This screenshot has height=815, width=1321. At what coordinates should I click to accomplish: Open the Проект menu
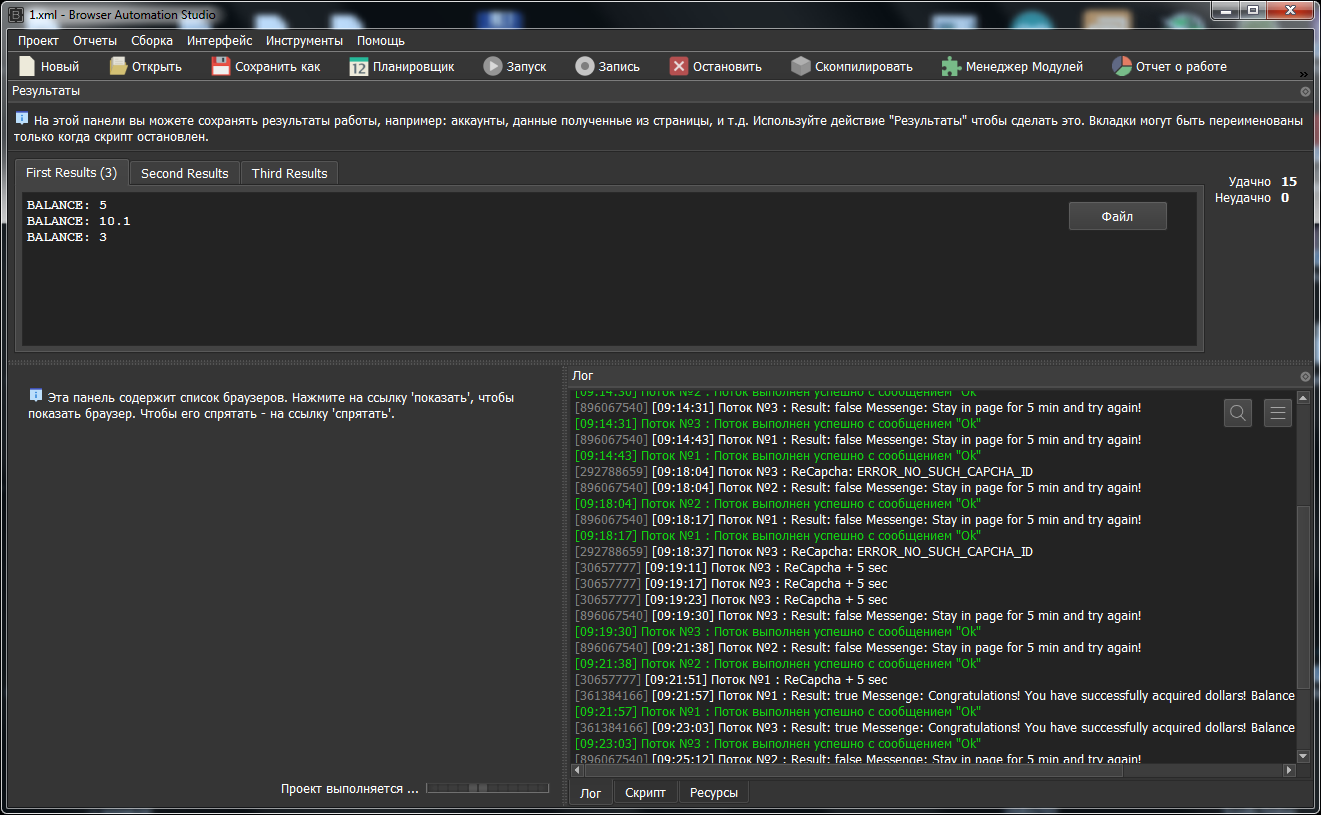click(x=38, y=41)
